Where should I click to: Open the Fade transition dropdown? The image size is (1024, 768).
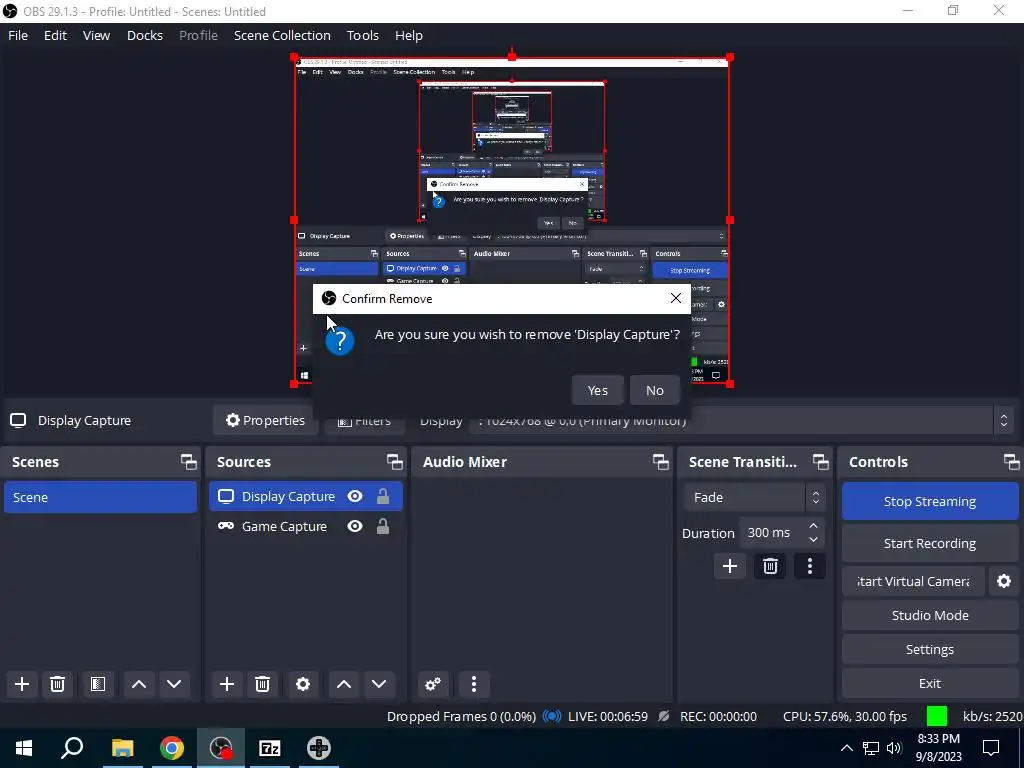coord(754,498)
